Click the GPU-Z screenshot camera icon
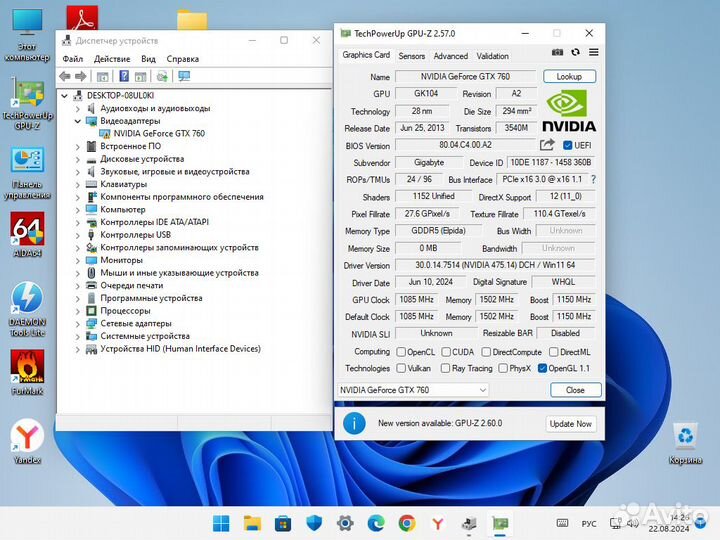This screenshot has height=540, width=720. [557, 52]
